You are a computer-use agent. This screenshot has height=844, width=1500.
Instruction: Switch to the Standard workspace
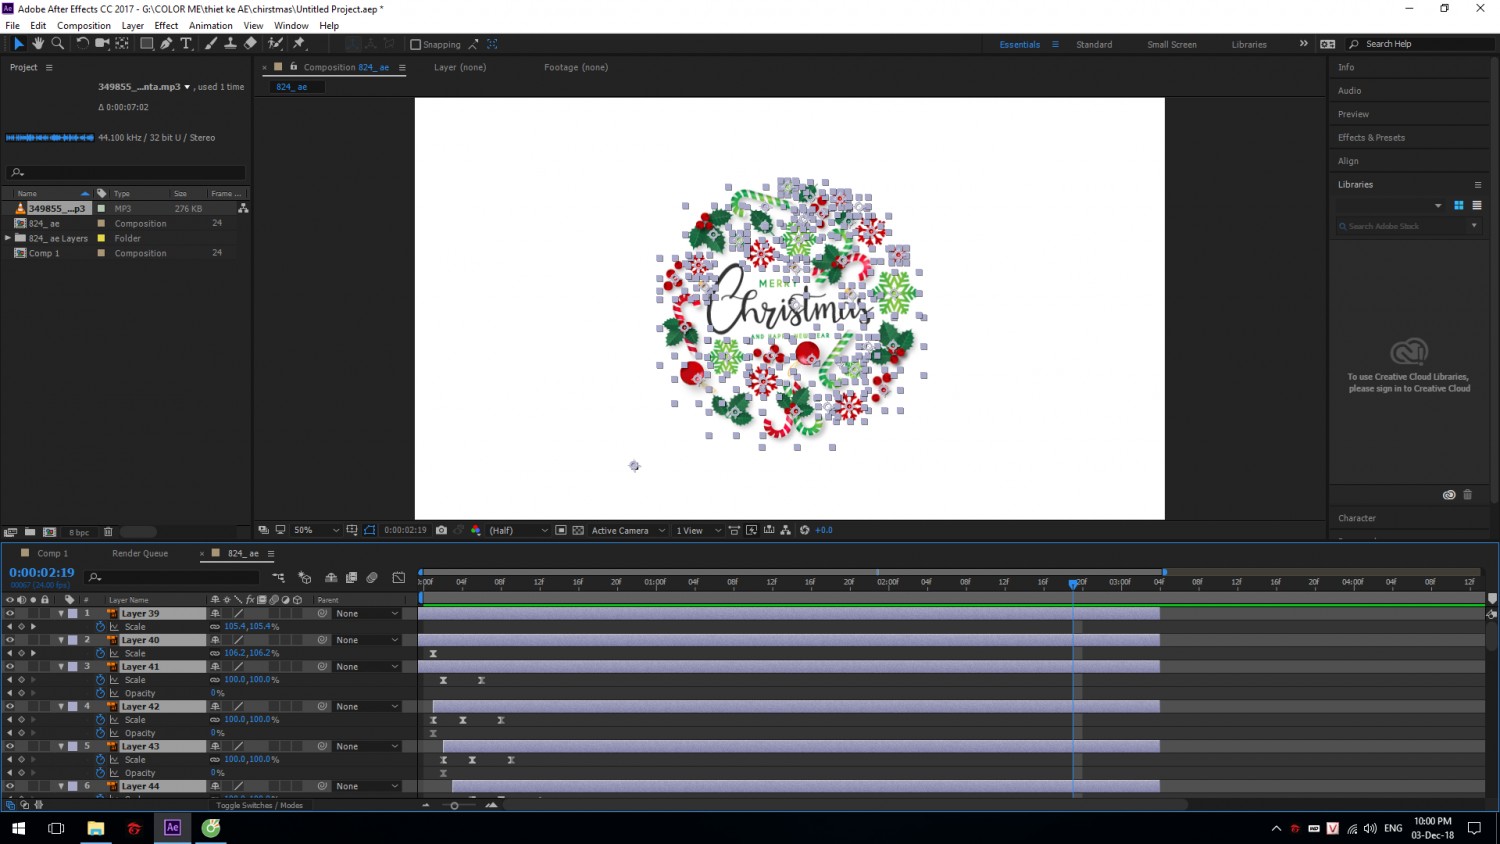pyautogui.click(x=1094, y=44)
